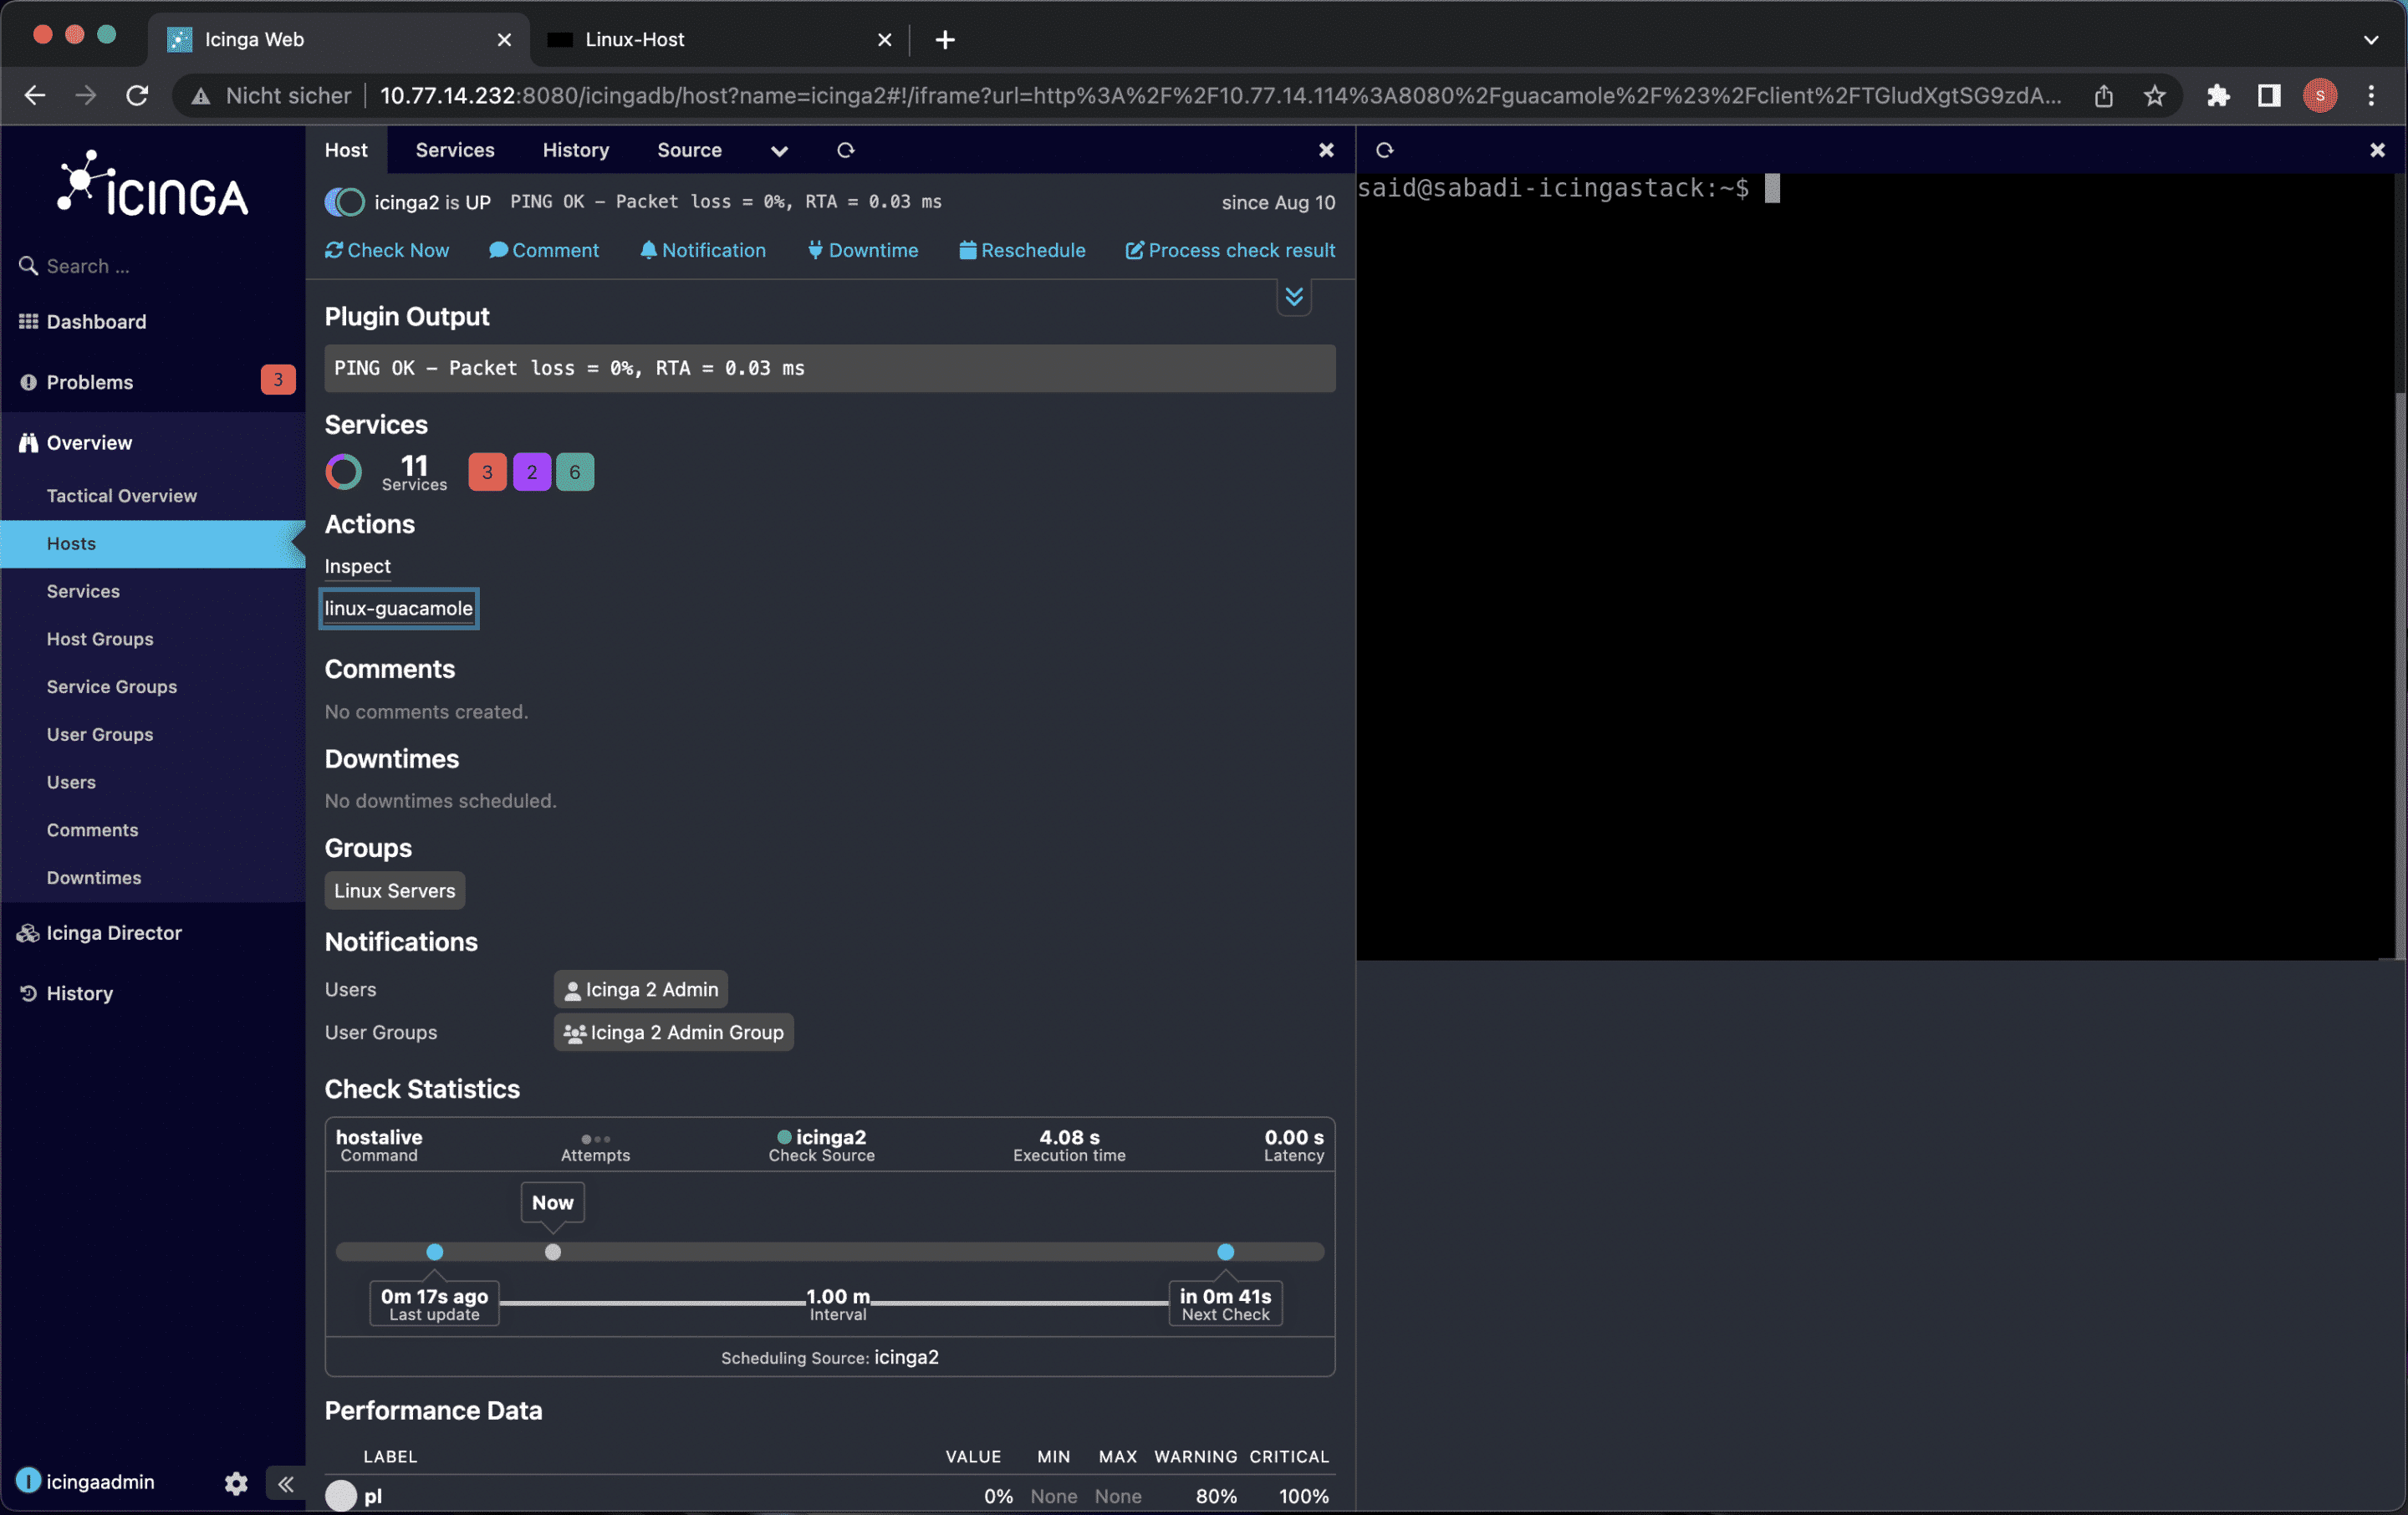Send a custom Notification via bell icon

(648, 250)
